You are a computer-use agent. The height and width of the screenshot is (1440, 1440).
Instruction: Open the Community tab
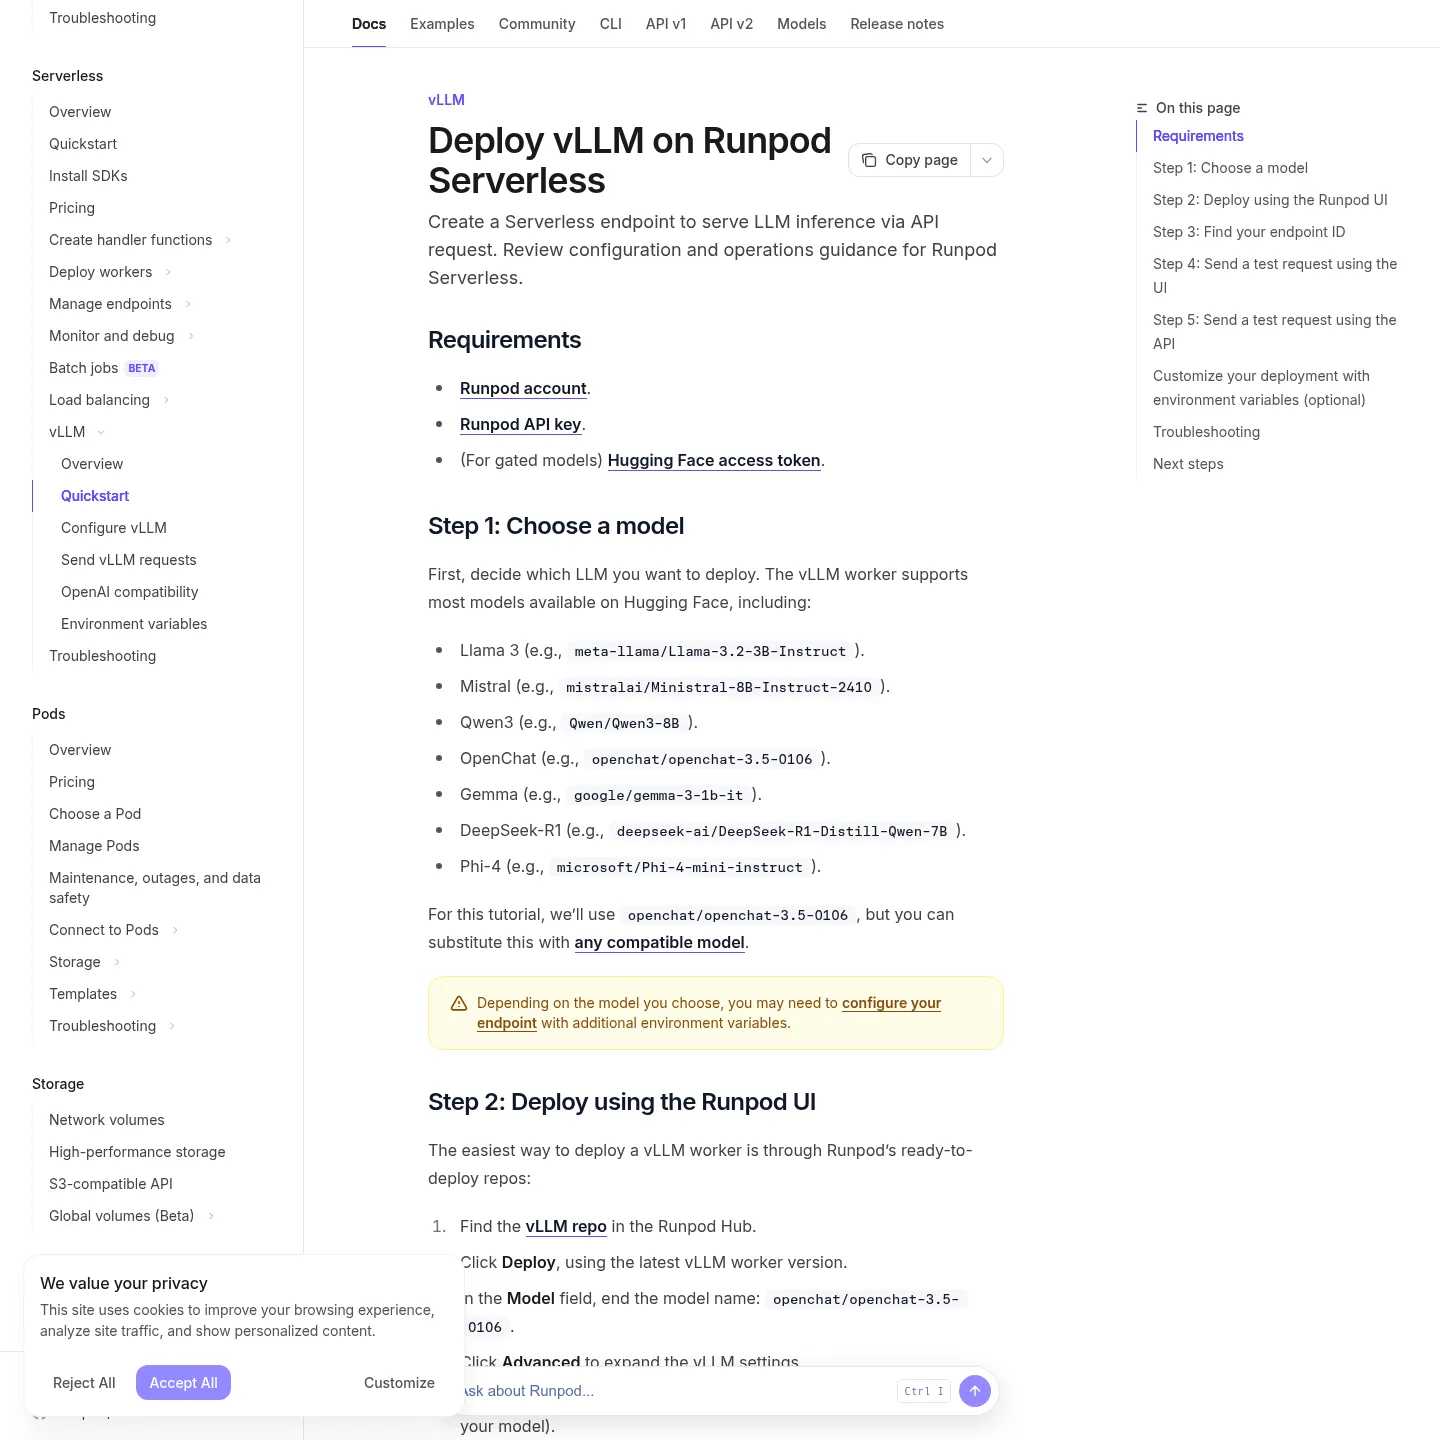[x=537, y=24]
